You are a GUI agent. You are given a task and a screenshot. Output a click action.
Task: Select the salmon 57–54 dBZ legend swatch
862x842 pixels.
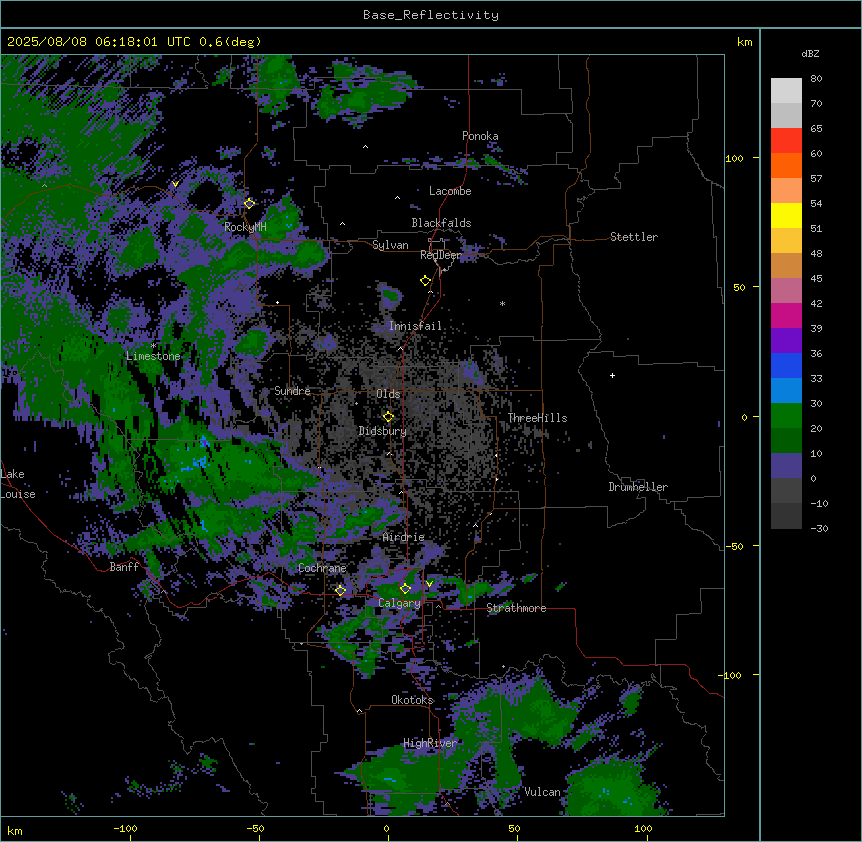point(786,191)
